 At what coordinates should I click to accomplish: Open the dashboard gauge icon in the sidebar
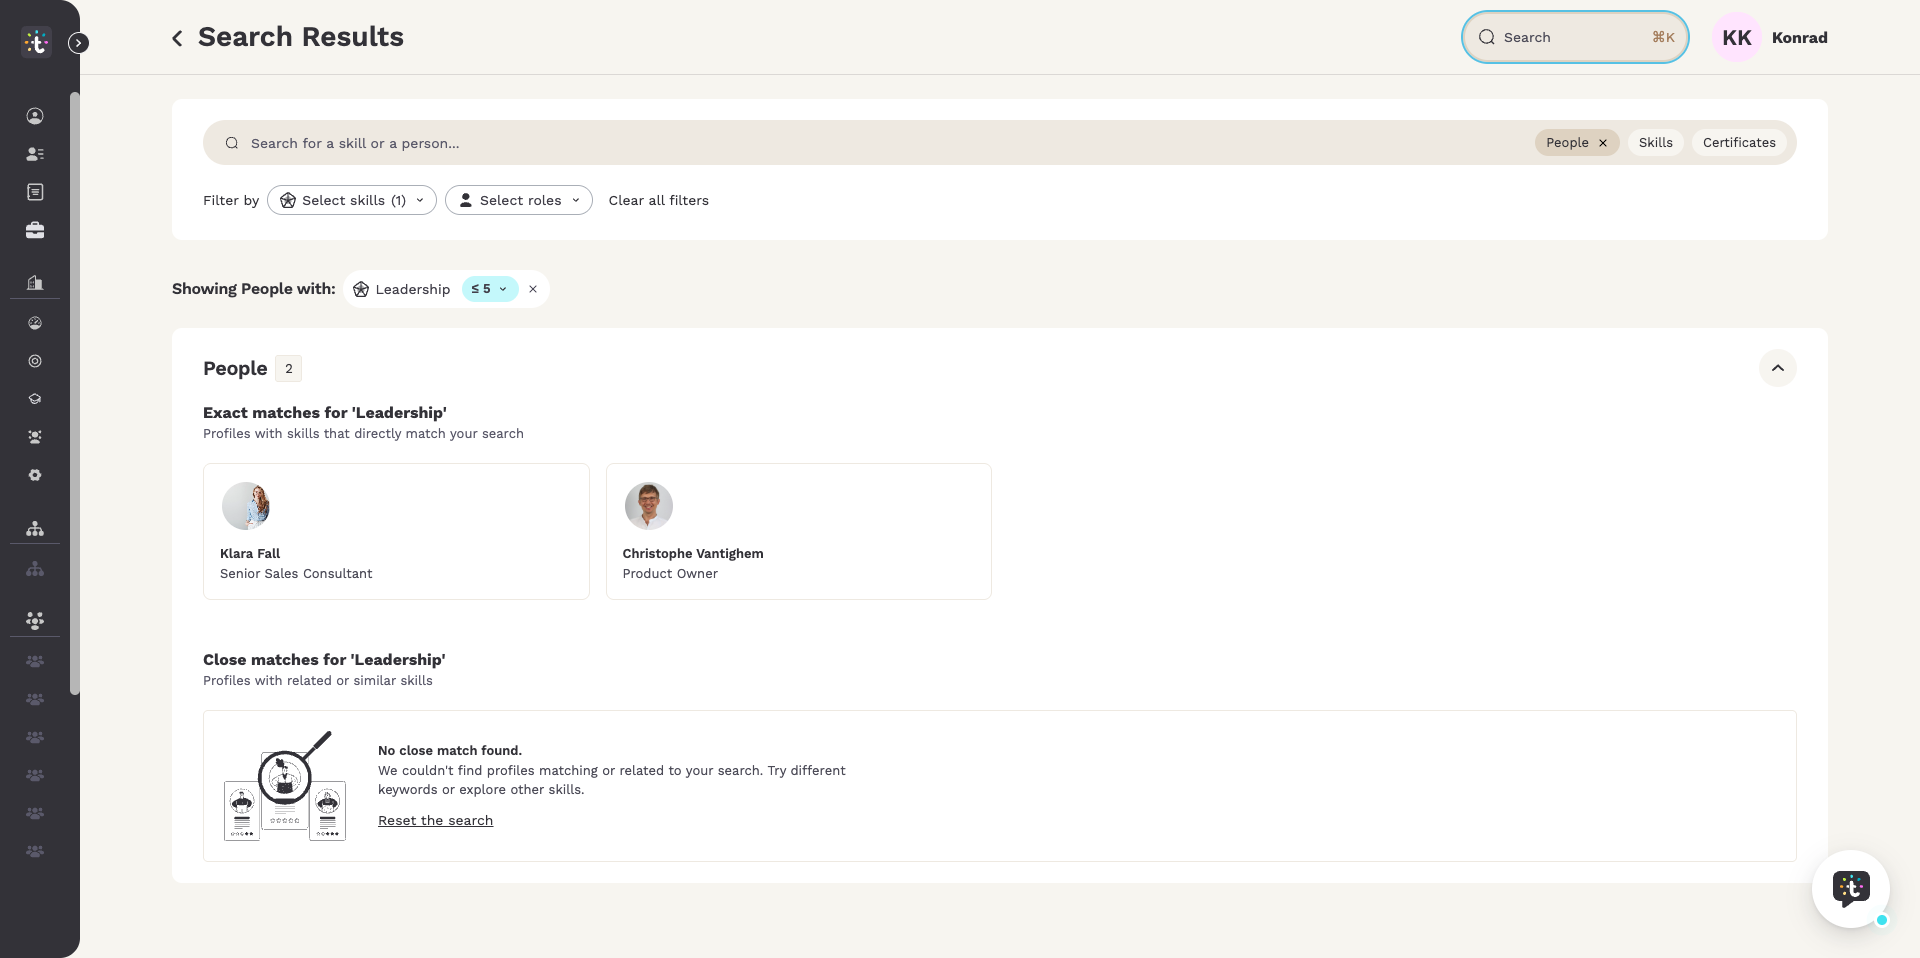(x=35, y=323)
